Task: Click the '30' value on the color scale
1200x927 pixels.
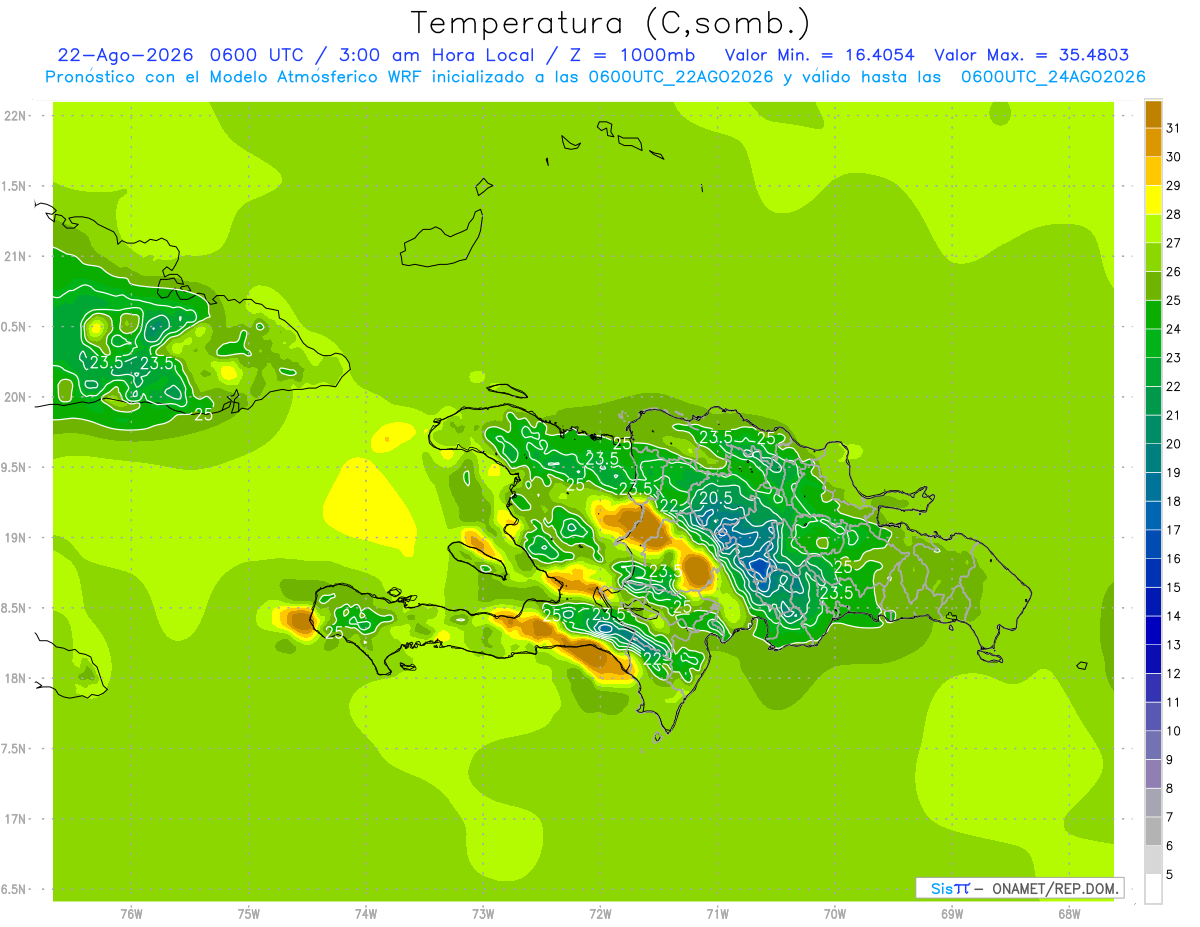Action: point(1173,157)
